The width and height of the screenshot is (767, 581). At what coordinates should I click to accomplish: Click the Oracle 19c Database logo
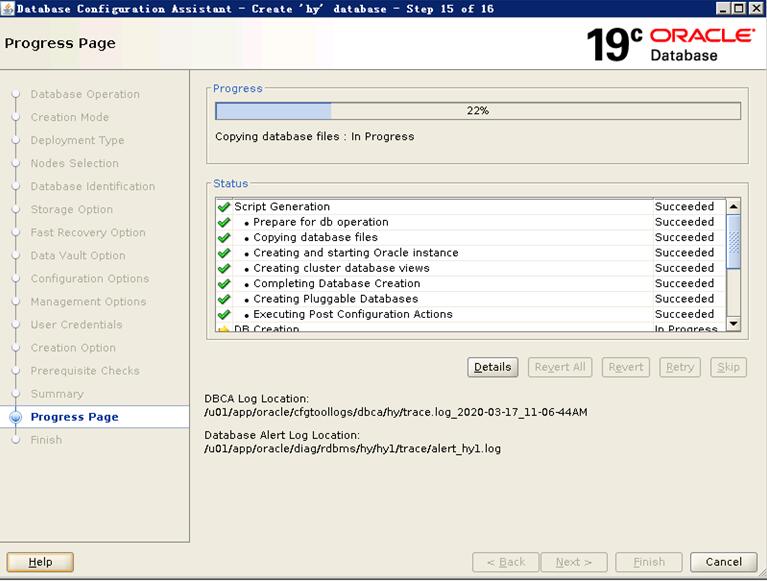670,44
